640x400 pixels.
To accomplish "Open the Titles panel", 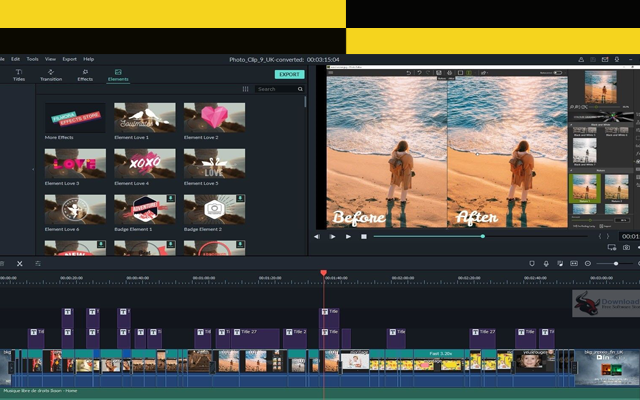I will click(x=19, y=75).
